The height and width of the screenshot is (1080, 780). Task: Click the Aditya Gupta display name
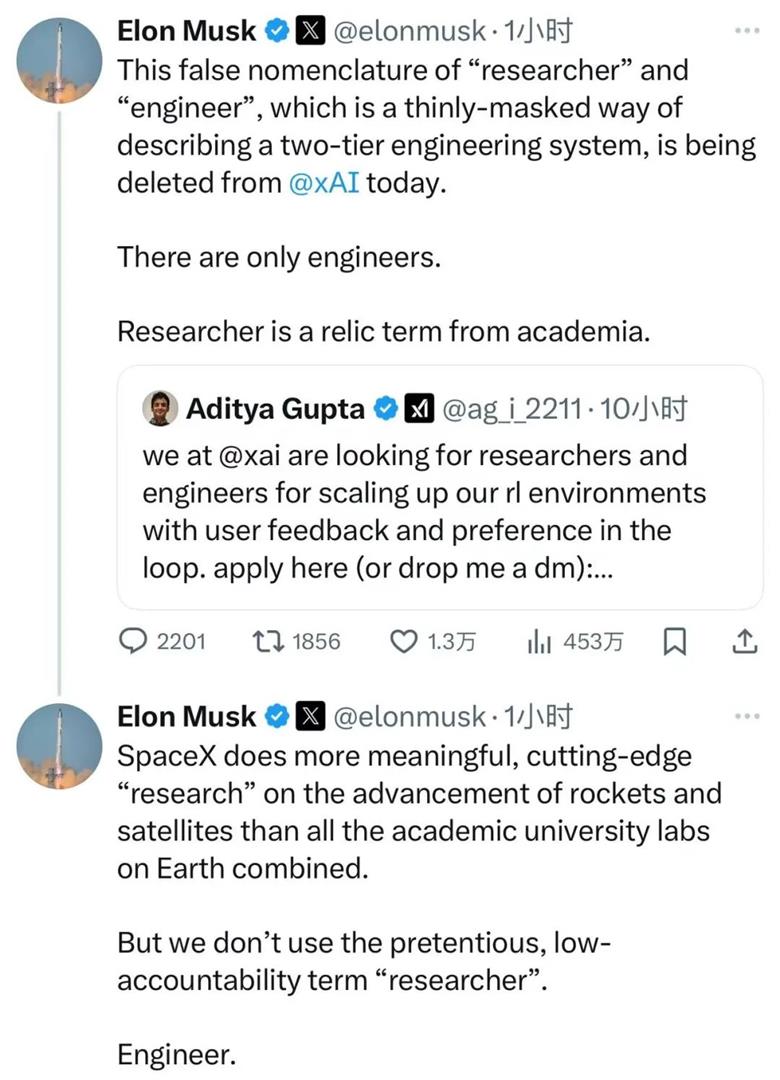tap(275, 409)
